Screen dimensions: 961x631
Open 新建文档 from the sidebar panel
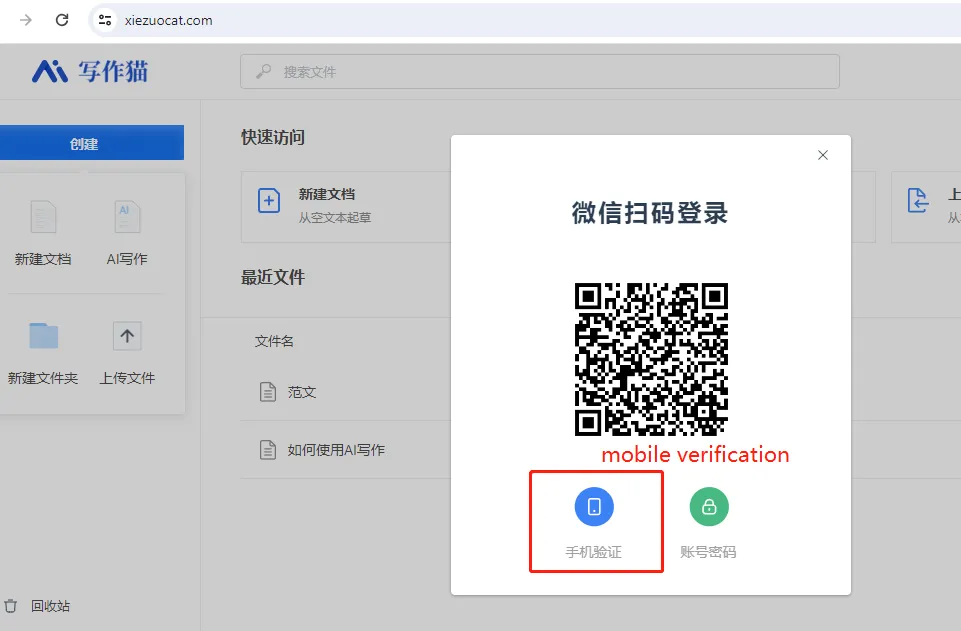[x=43, y=228]
